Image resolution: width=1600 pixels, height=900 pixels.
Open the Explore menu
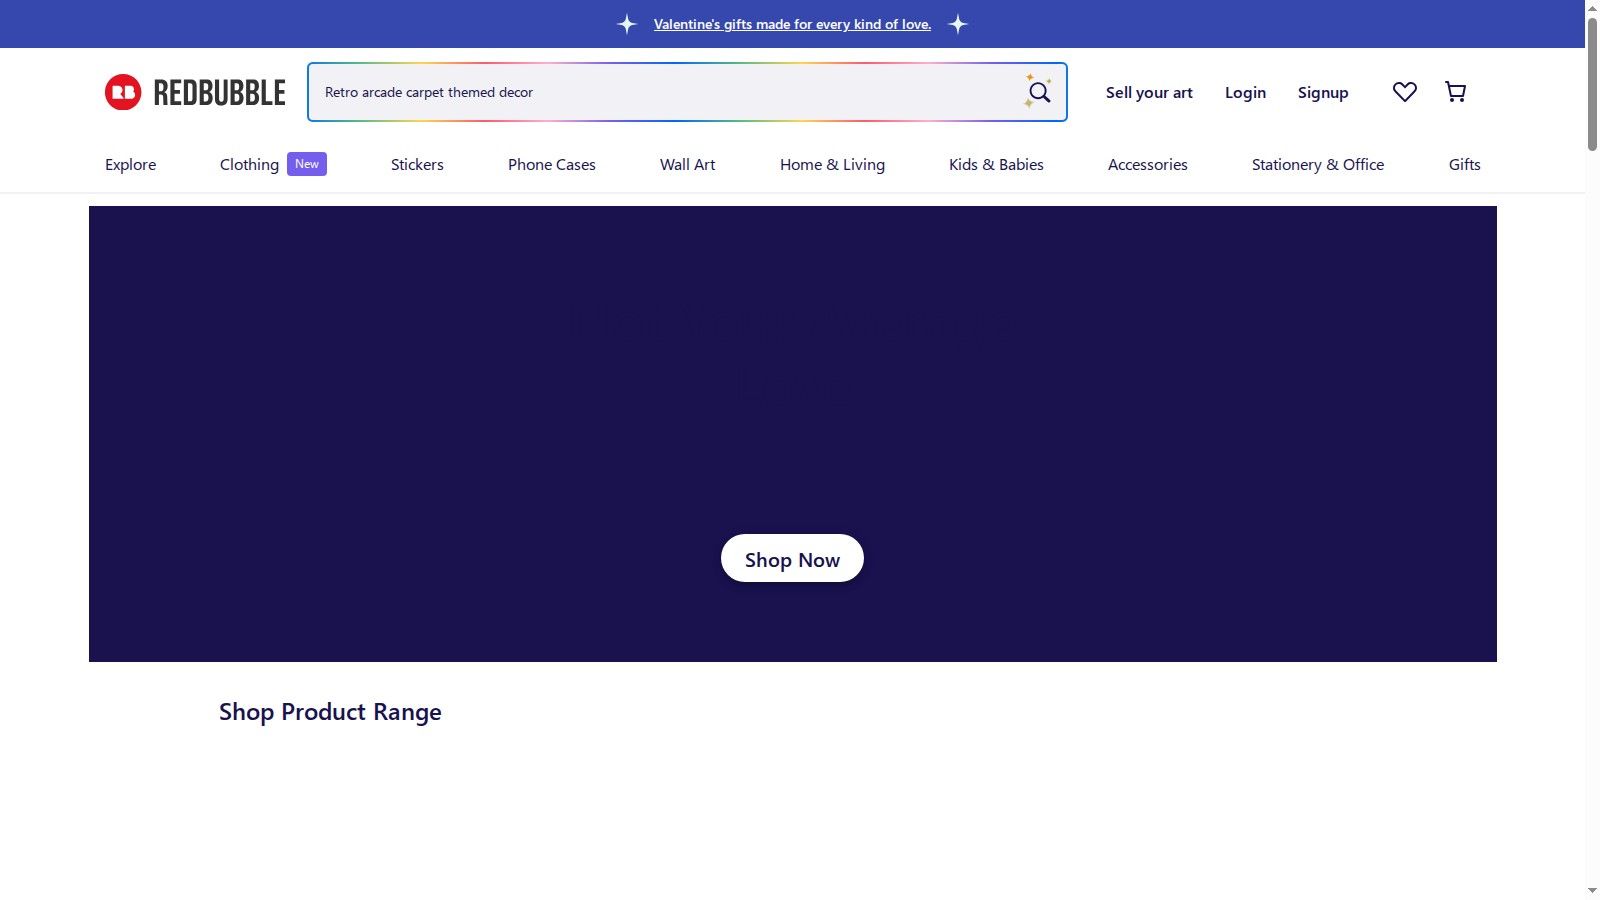coord(131,165)
